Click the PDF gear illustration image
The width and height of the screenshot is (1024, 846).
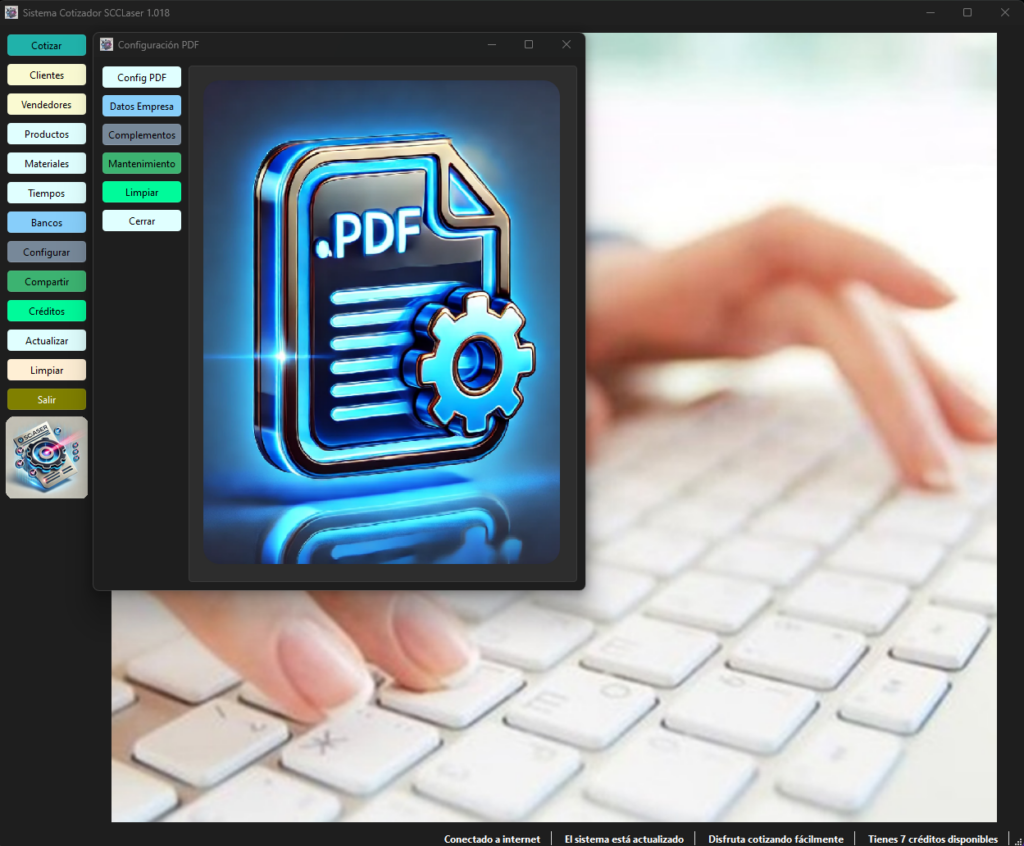(381, 322)
